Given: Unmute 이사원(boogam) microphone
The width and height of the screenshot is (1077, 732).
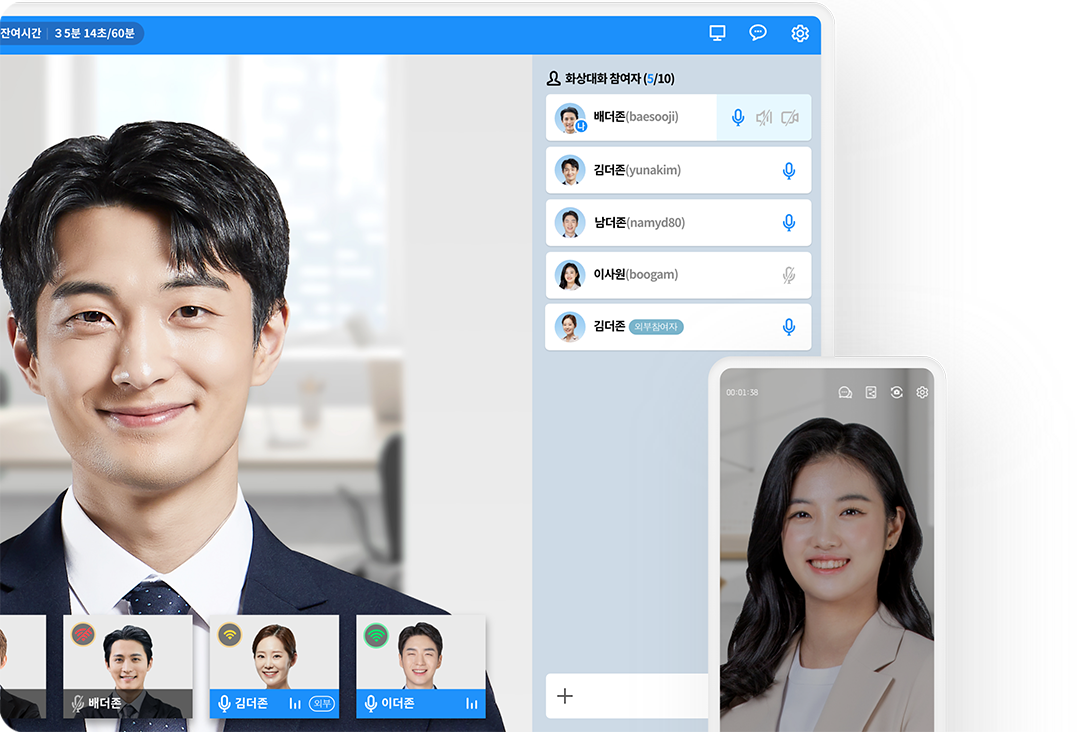Looking at the screenshot, I should click(x=789, y=275).
